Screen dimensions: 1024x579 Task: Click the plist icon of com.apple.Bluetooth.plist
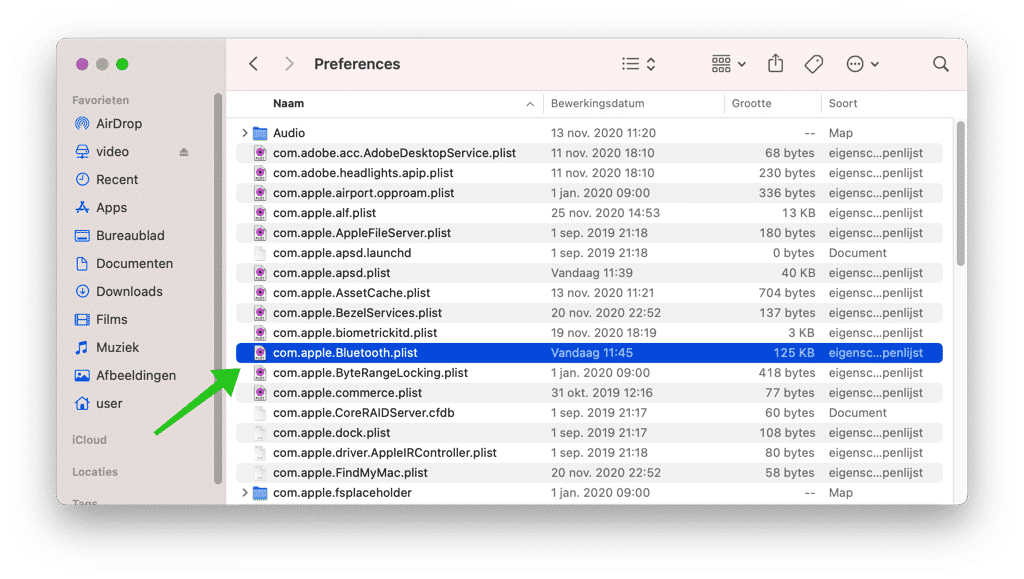click(x=260, y=353)
